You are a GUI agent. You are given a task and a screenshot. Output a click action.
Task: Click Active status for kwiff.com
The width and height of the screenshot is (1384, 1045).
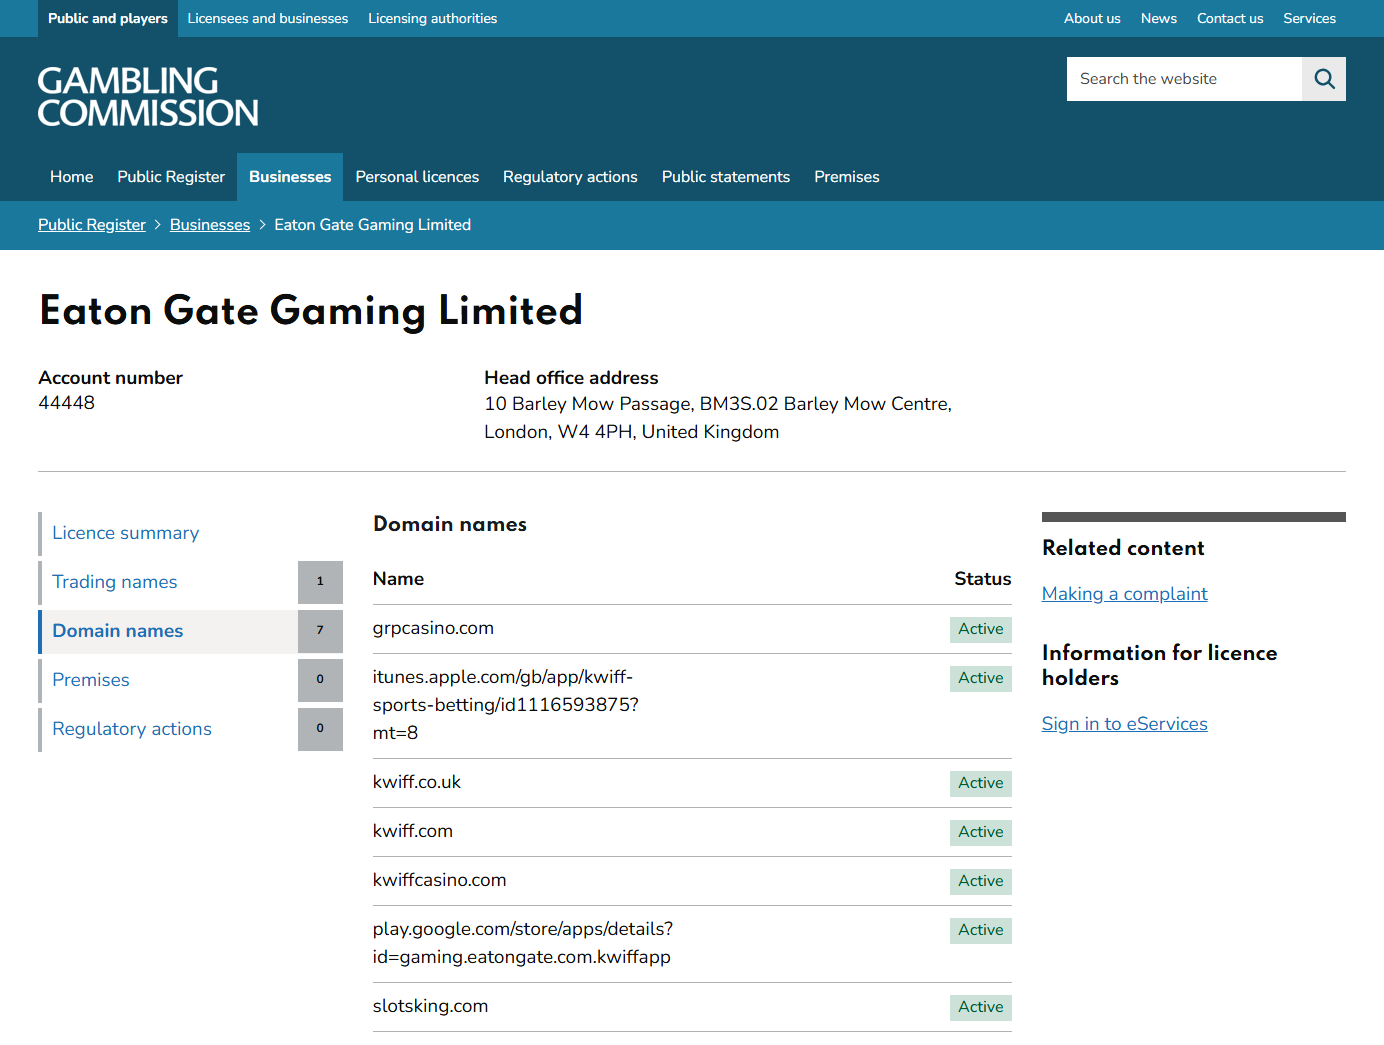tap(980, 832)
